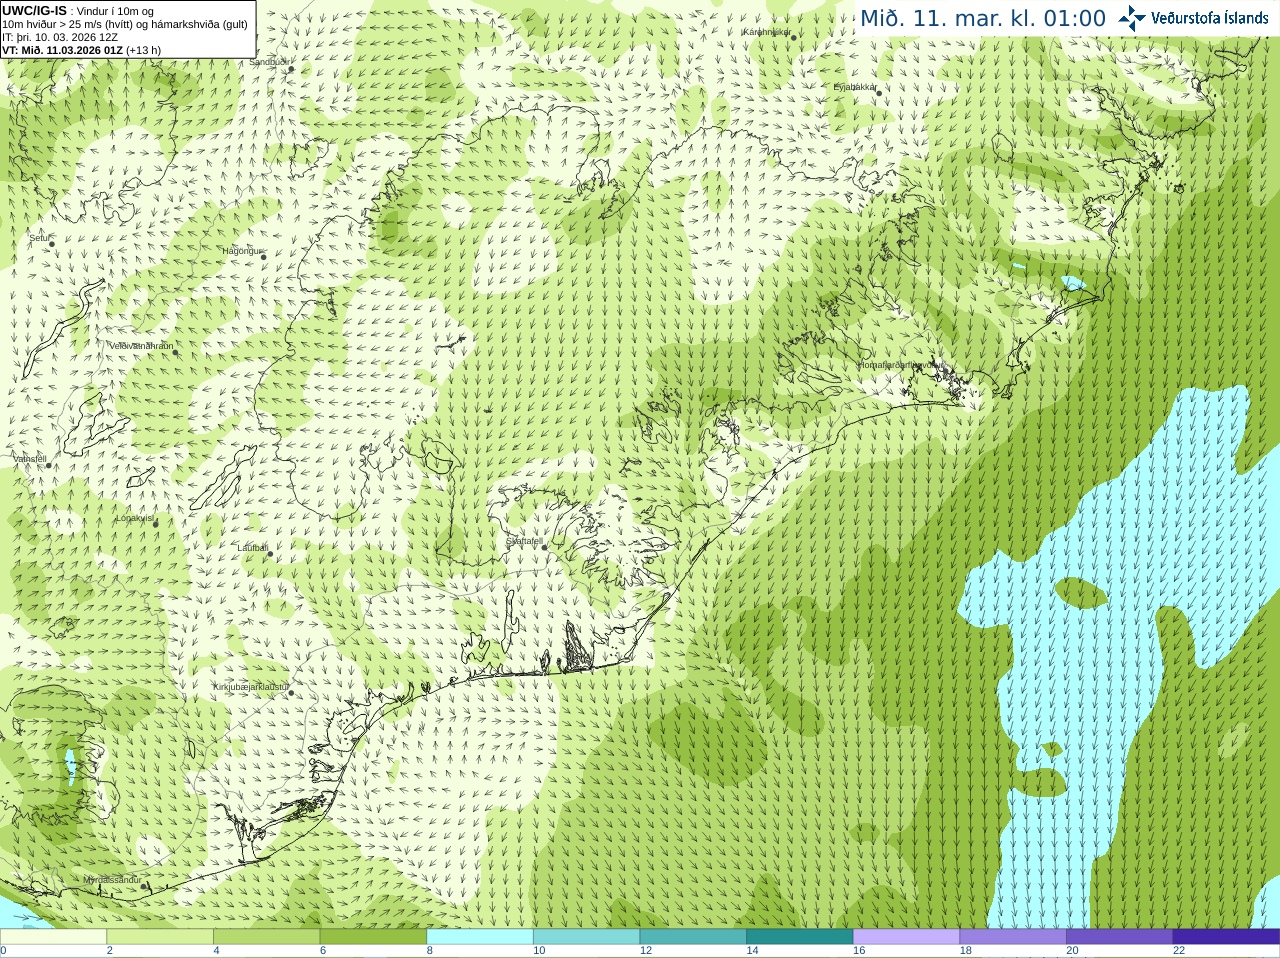The width and height of the screenshot is (1280, 958).
Task: Click the Kárahnjúkar station label
Action: [767, 32]
